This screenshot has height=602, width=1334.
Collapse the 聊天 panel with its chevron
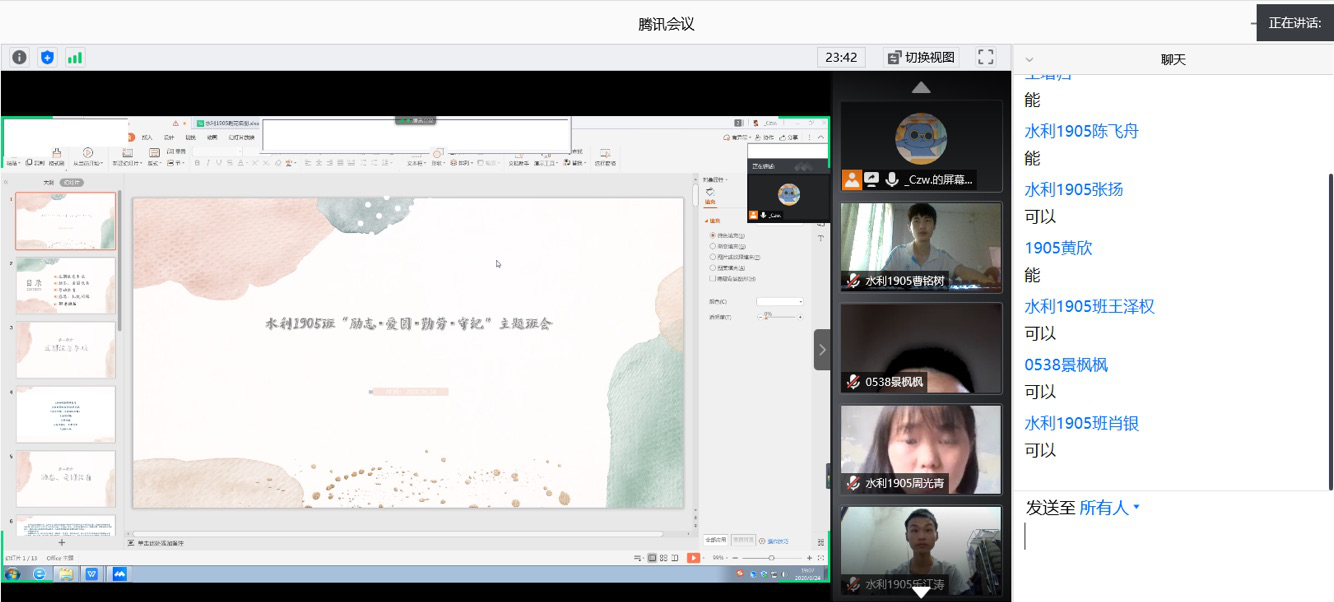click(1029, 60)
